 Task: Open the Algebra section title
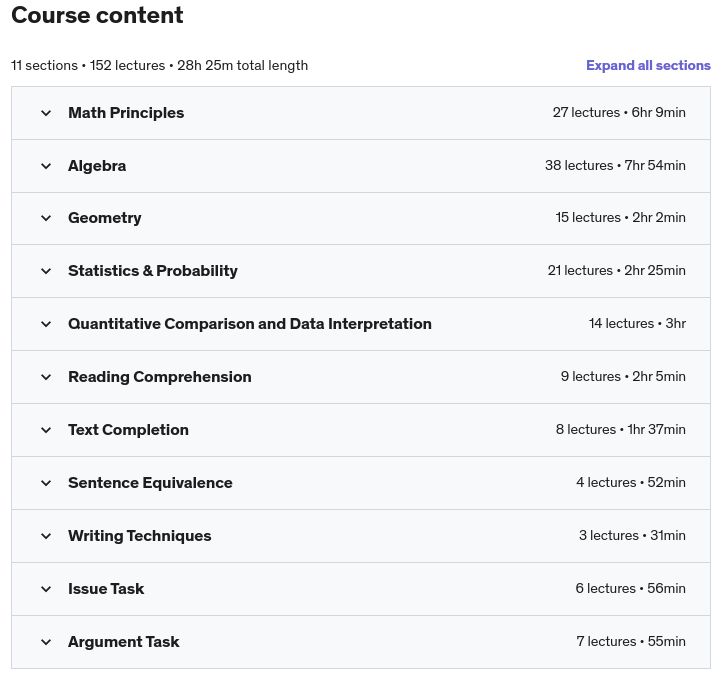coord(97,166)
